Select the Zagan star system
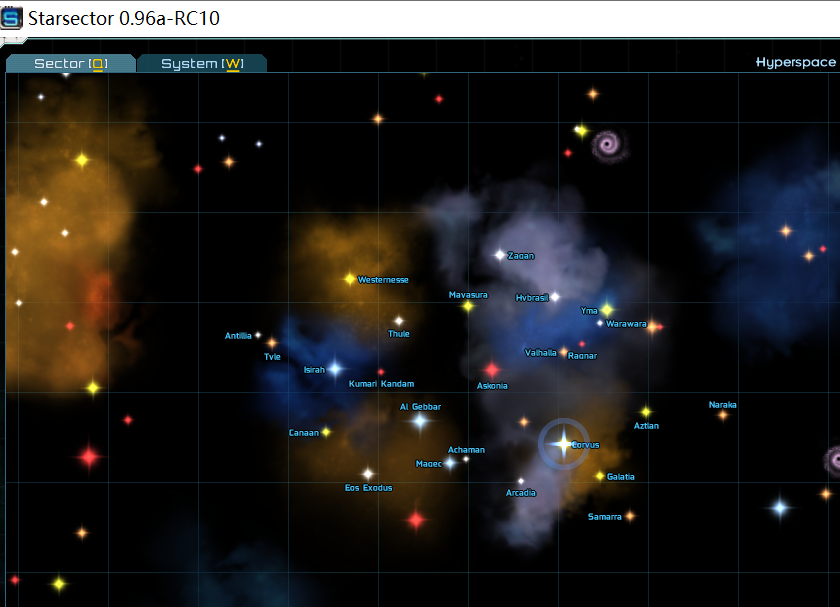Viewport: 840px width, 607px height. (x=499, y=255)
